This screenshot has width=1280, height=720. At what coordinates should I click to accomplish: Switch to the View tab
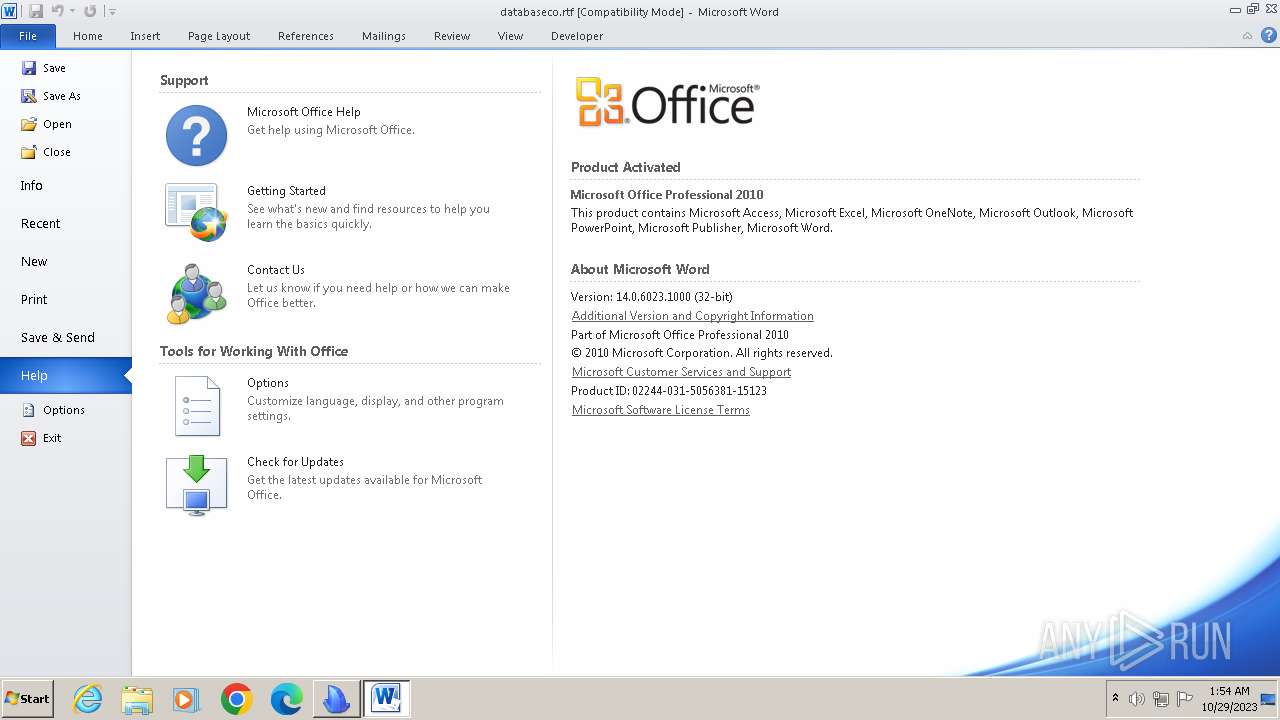coord(510,36)
